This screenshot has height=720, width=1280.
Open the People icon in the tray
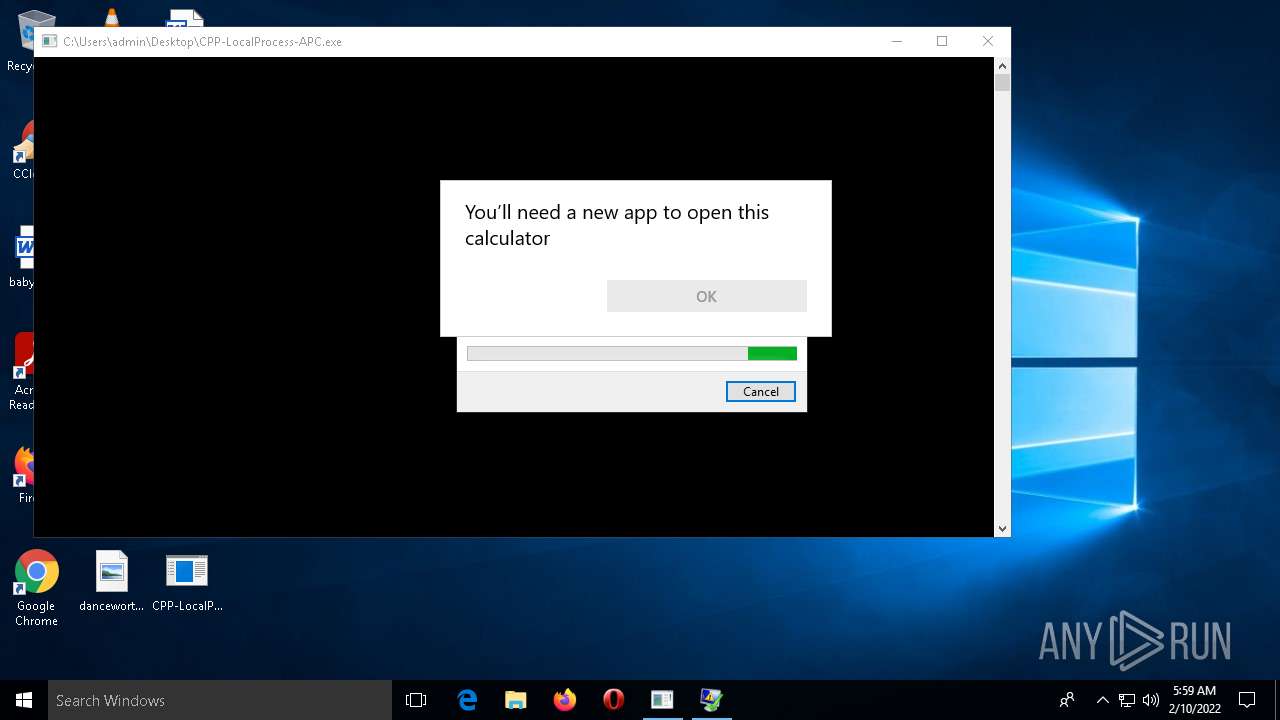pos(1068,700)
